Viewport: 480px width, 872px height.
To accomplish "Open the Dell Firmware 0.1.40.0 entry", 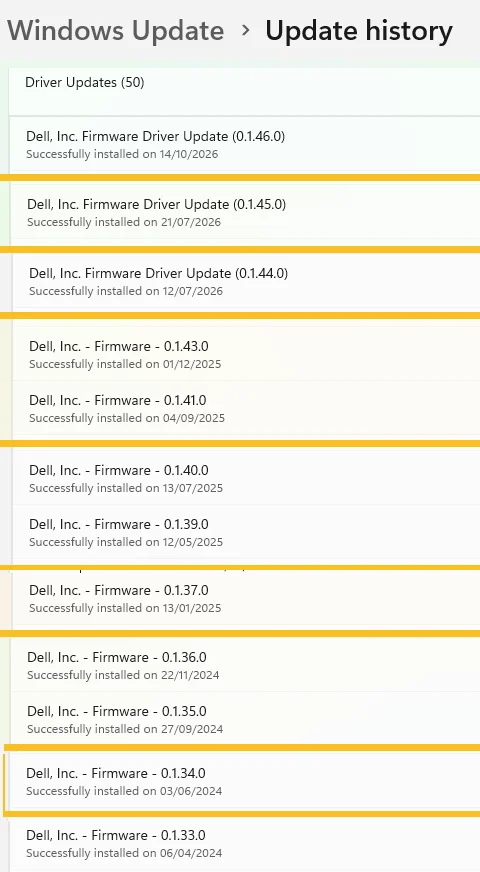I will (245, 478).
